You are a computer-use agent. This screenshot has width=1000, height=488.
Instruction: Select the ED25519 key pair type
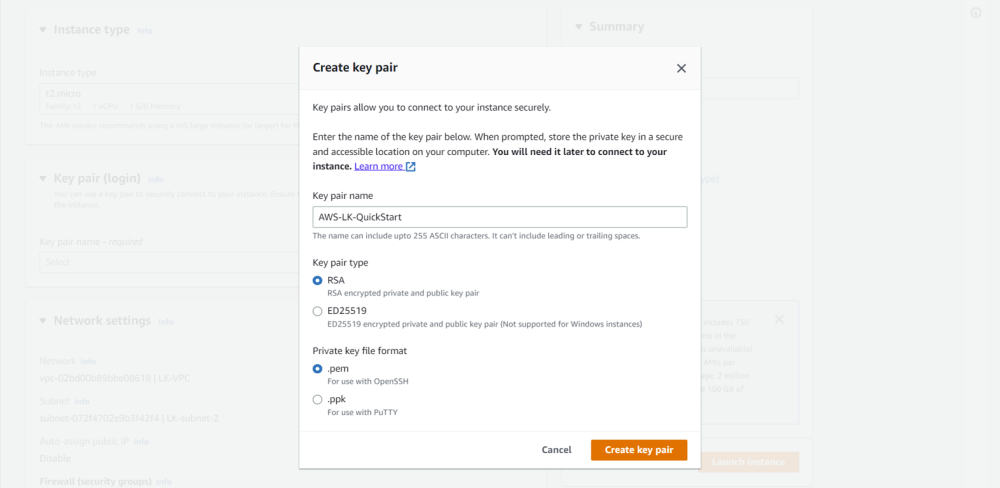[x=318, y=311]
